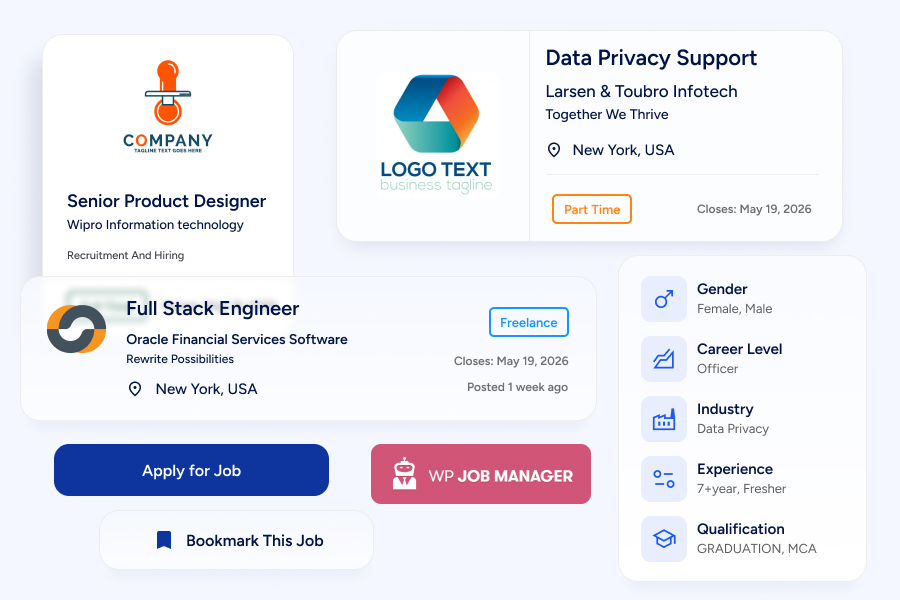Open the Full Stack Engineer job title

[x=212, y=308]
